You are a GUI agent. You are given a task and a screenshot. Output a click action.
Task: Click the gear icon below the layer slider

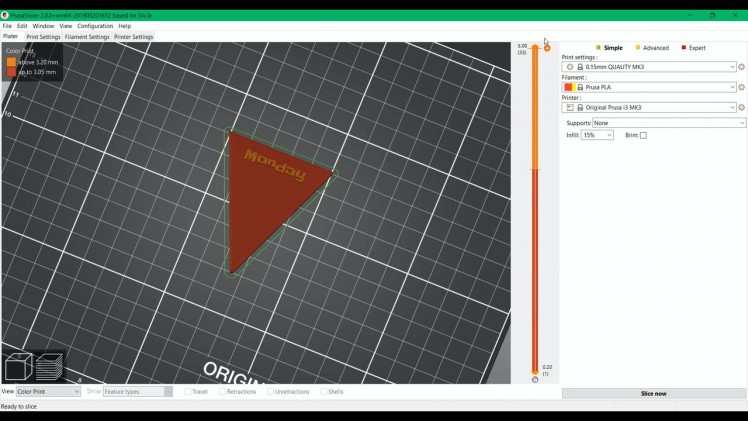(x=535, y=380)
